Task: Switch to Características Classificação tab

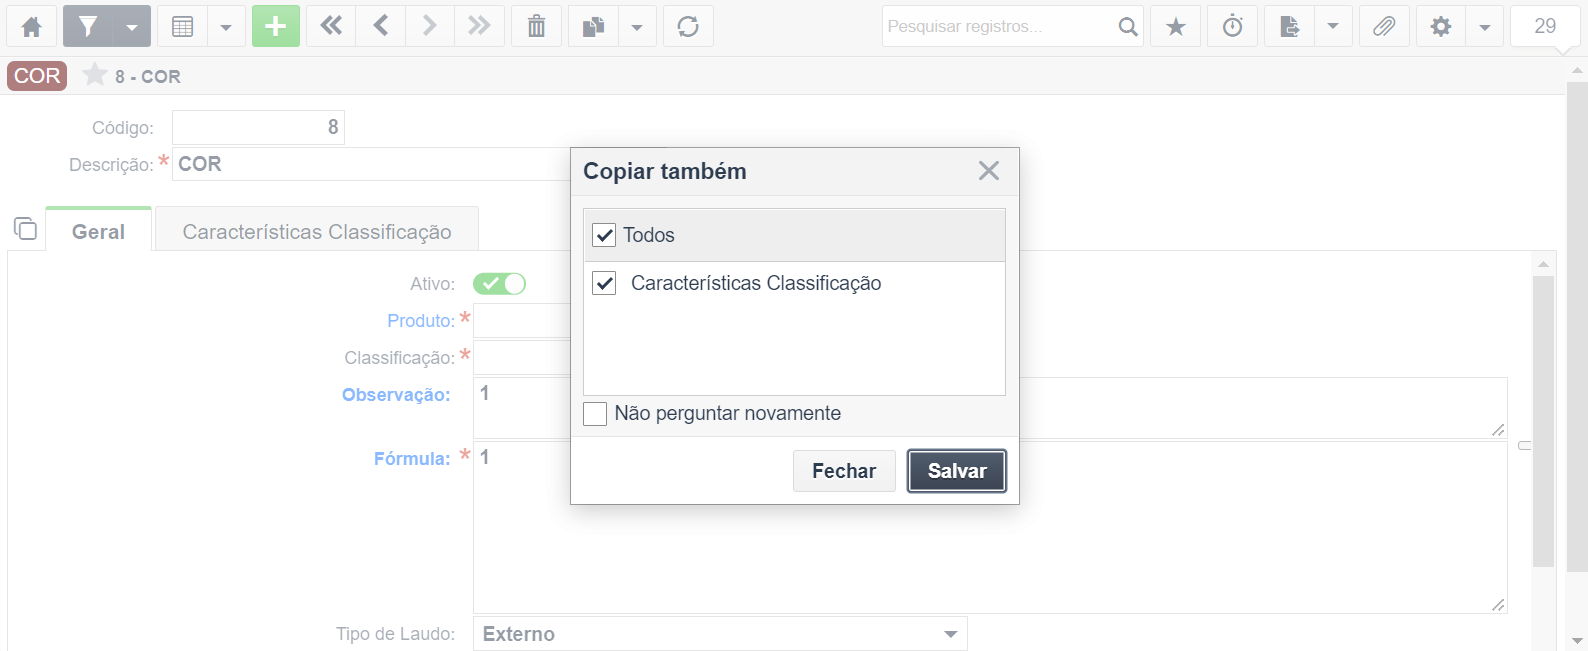Action: coord(317,232)
